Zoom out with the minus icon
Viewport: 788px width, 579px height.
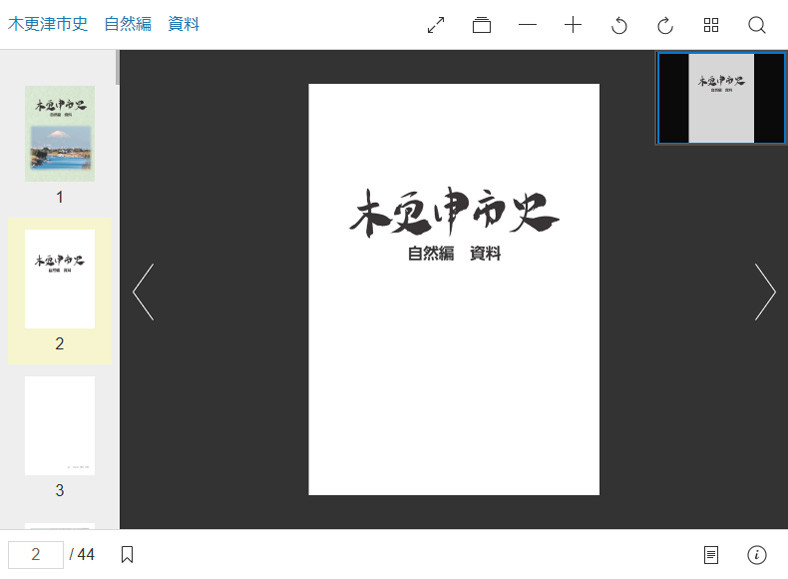click(x=527, y=25)
